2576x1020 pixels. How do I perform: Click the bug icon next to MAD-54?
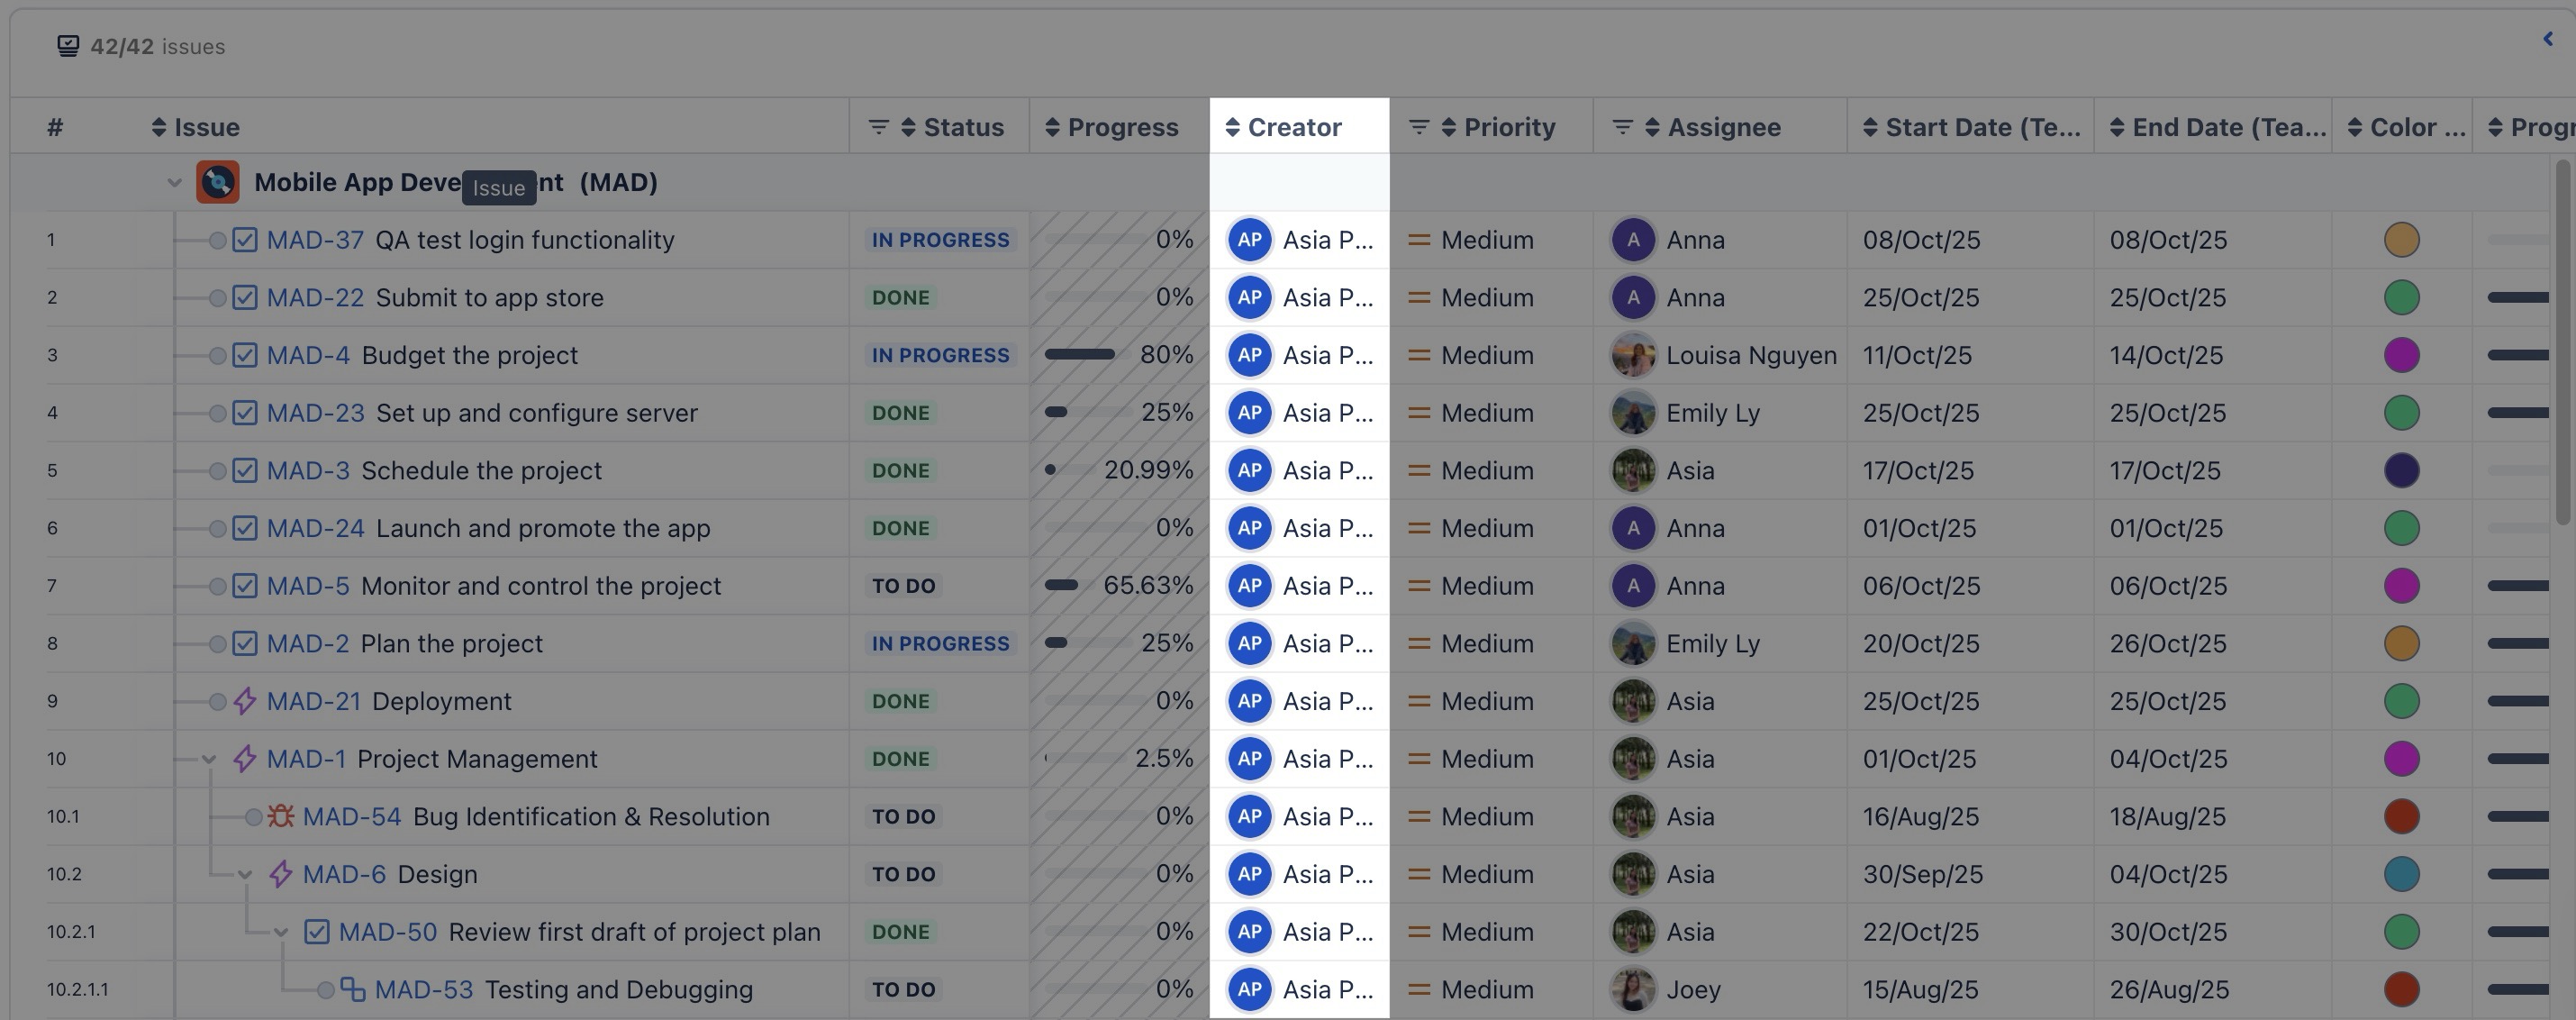pos(281,817)
